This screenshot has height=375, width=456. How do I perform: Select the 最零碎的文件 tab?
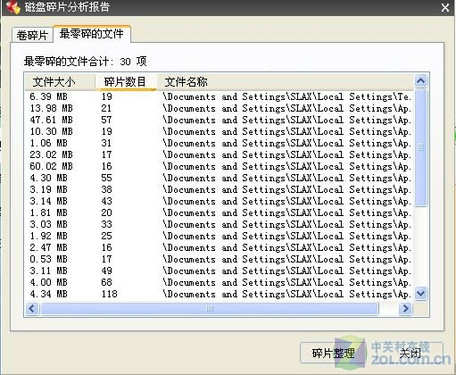92,34
